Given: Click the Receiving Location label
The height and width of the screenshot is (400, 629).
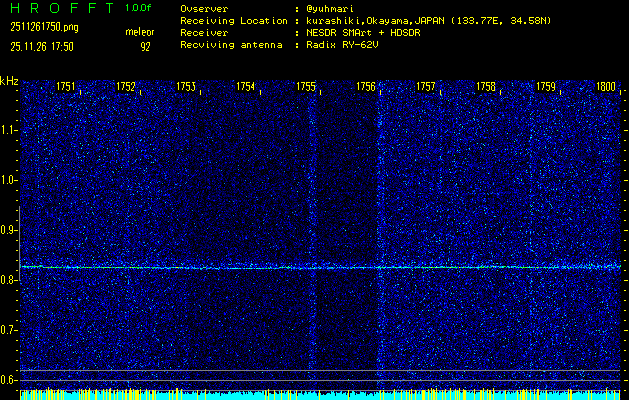Looking at the screenshot, I should [234, 21].
